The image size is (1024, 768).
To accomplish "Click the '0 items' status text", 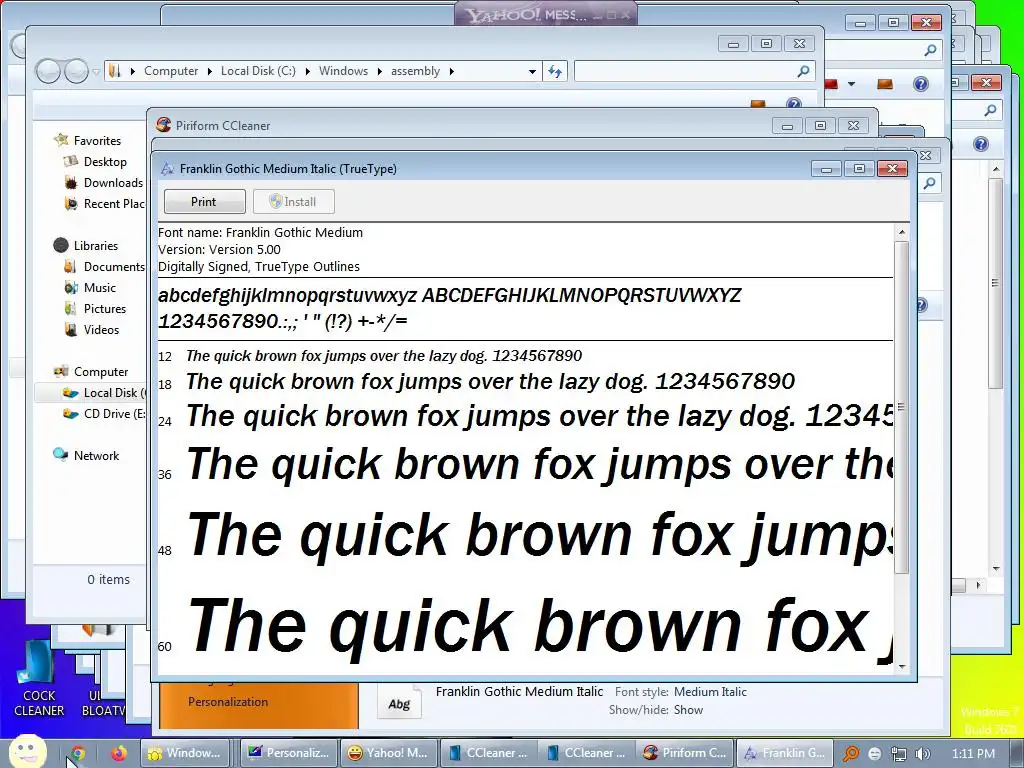I will tap(108, 579).
